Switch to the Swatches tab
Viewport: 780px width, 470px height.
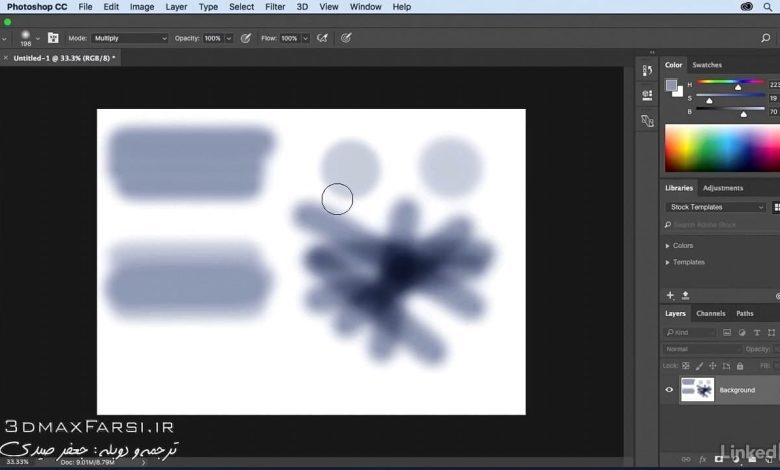707,65
